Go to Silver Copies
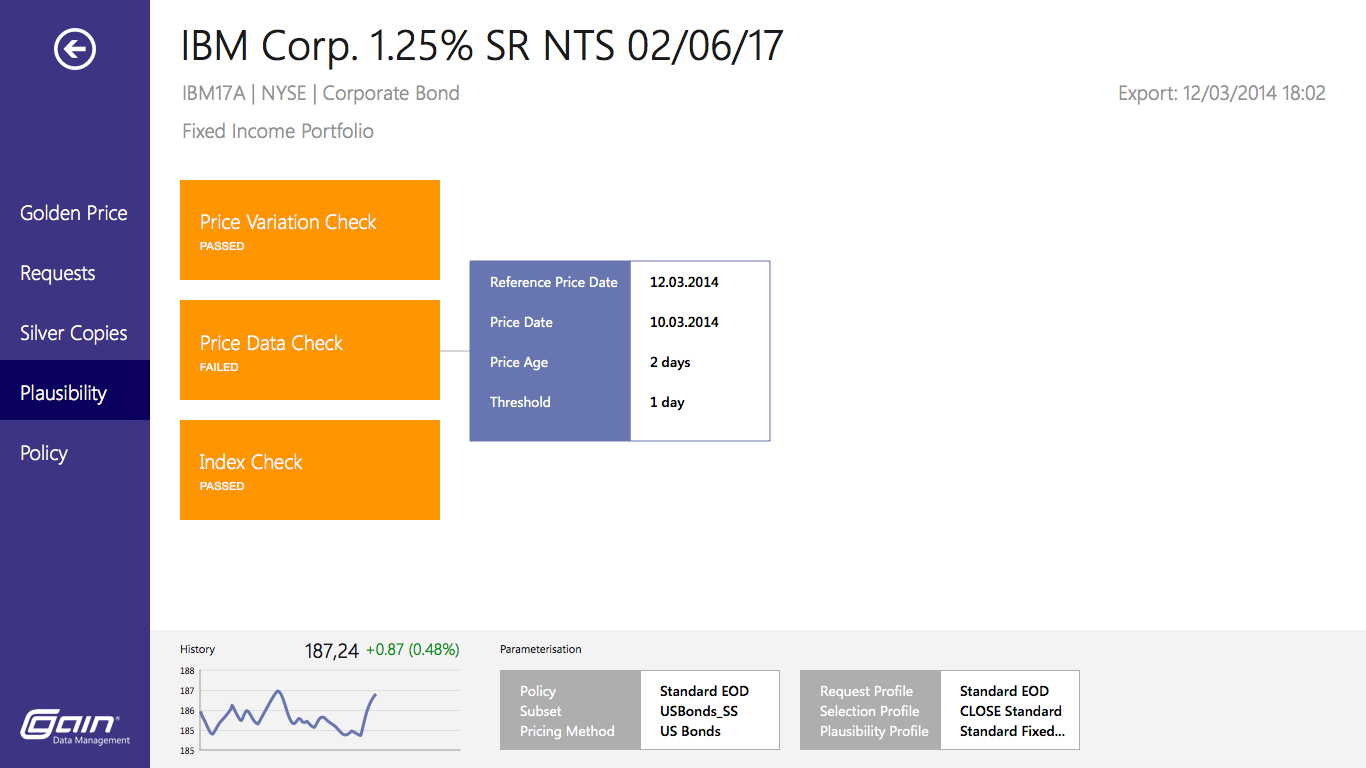1366x768 pixels. coord(74,333)
